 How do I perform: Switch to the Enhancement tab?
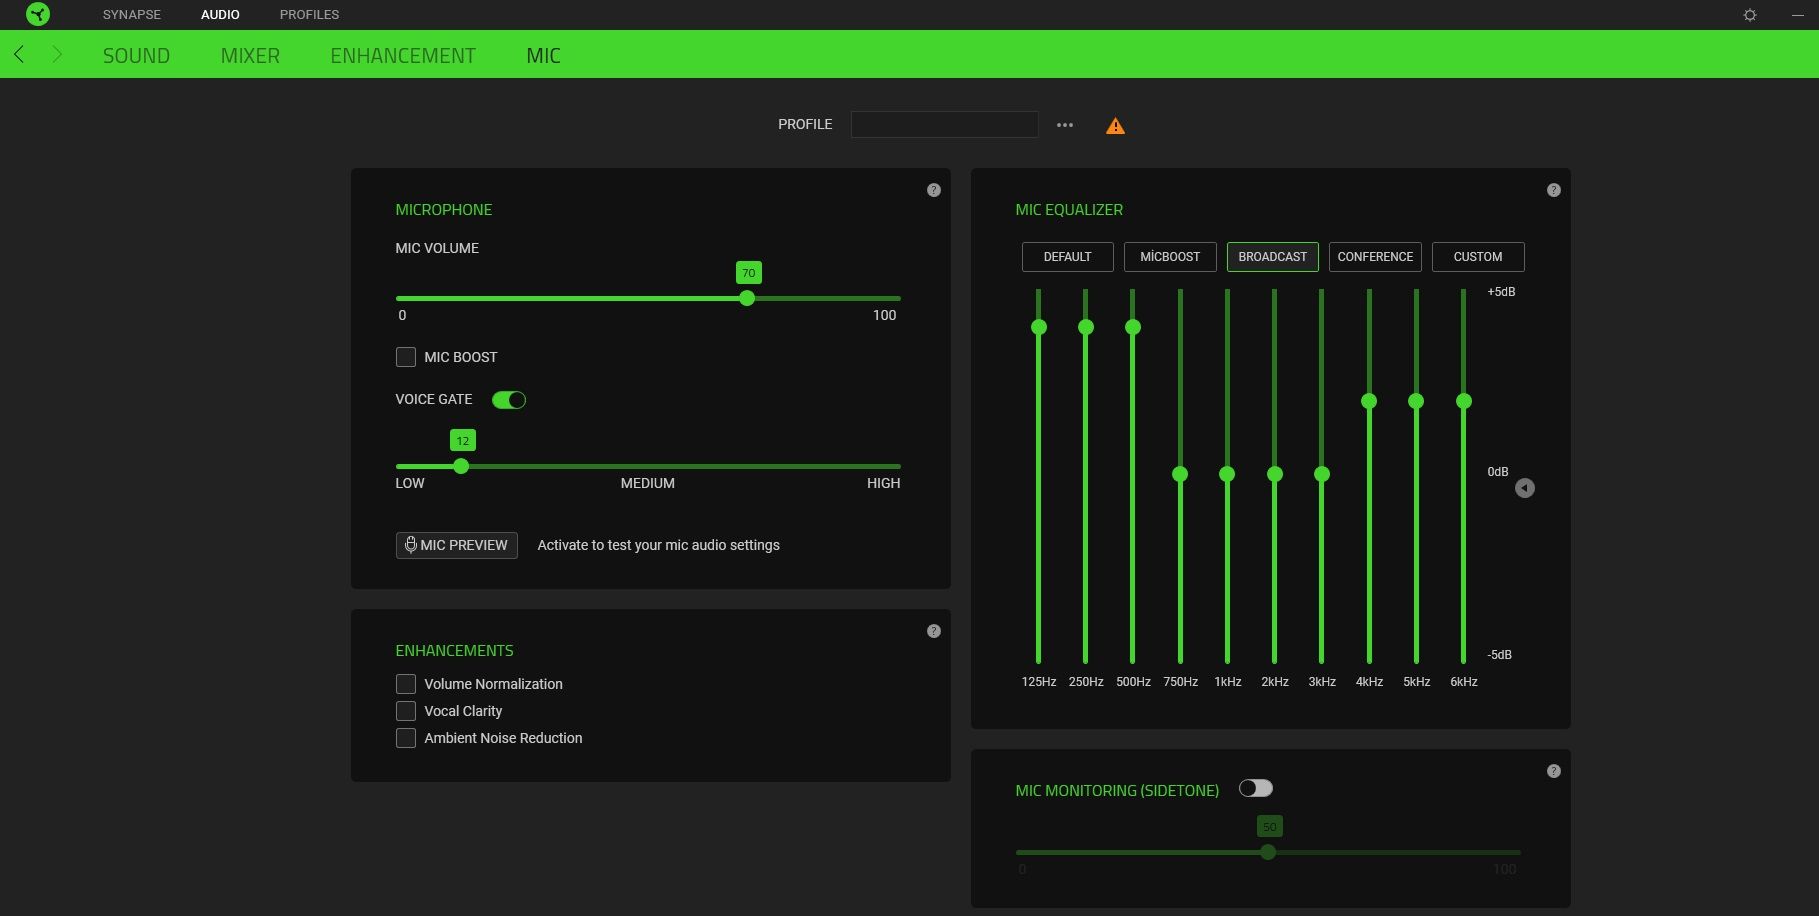pyautogui.click(x=403, y=56)
